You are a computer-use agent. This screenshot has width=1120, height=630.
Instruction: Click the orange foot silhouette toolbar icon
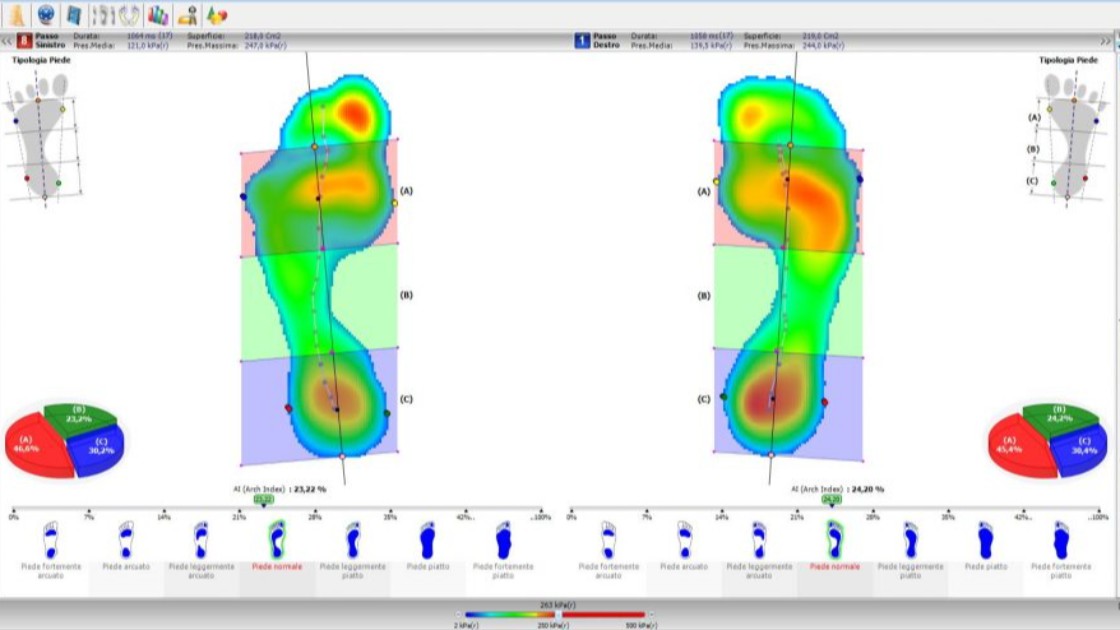pyautogui.click(x=17, y=15)
